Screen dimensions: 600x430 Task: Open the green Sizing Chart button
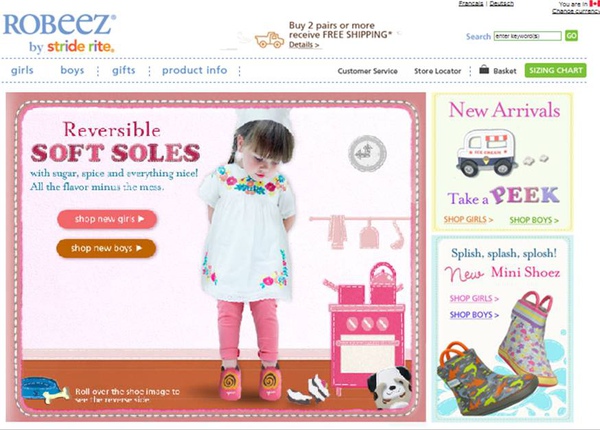click(555, 70)
